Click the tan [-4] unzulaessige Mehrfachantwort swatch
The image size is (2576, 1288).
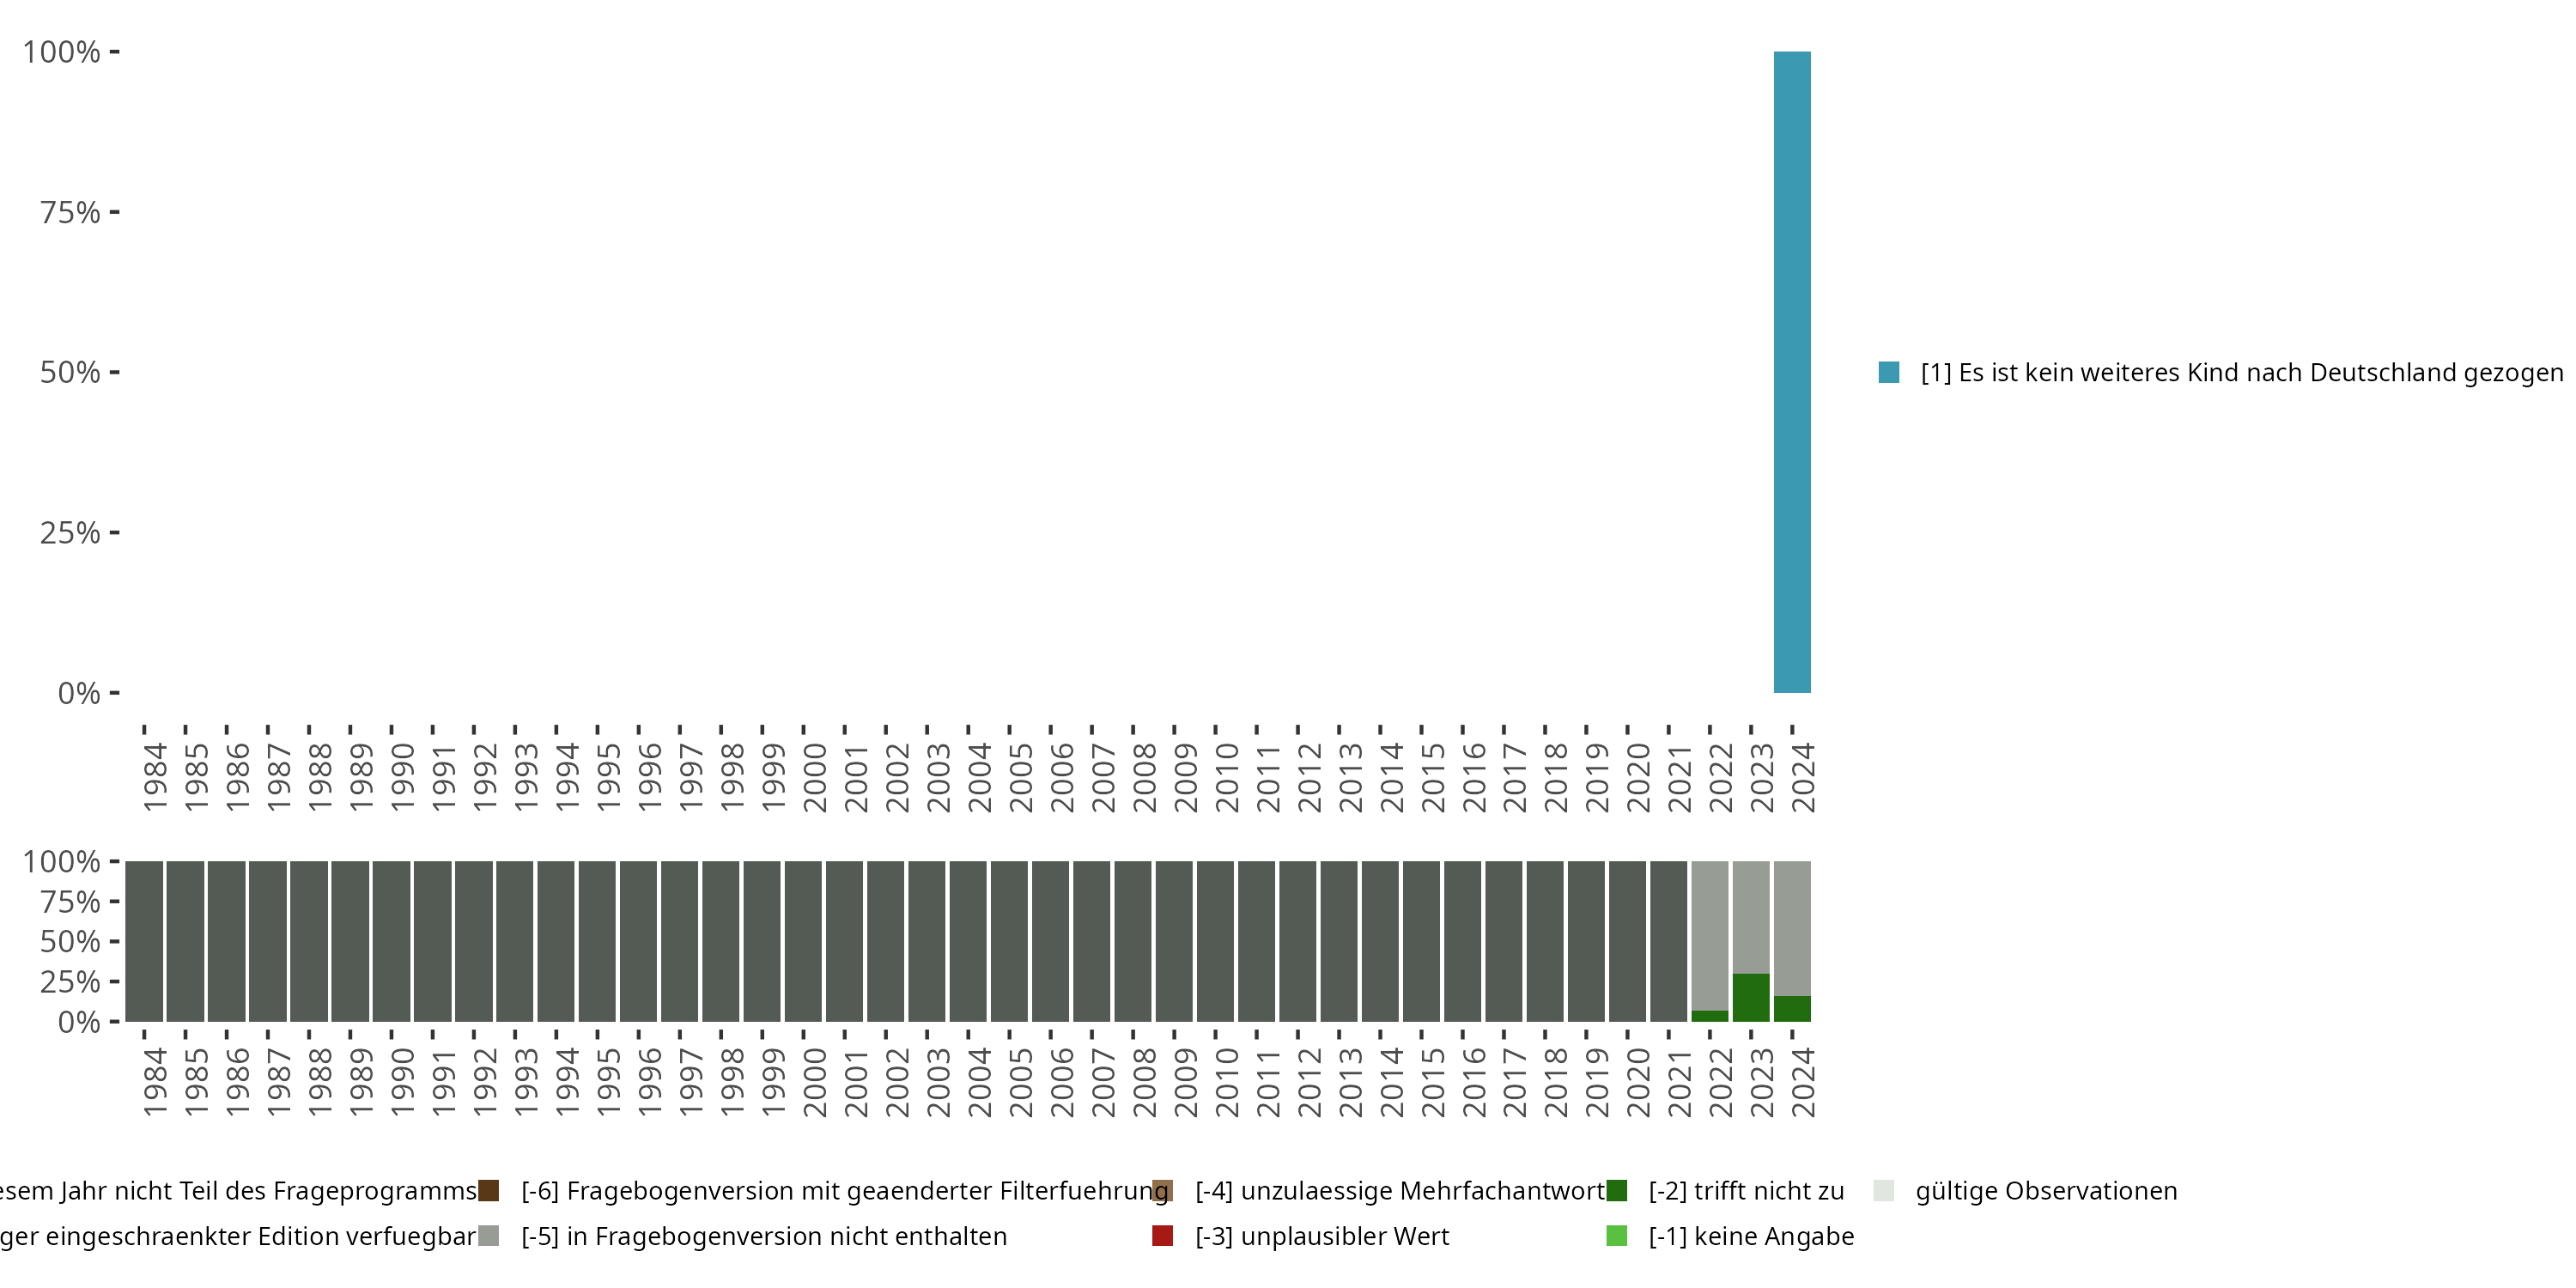[1161, 1190]
